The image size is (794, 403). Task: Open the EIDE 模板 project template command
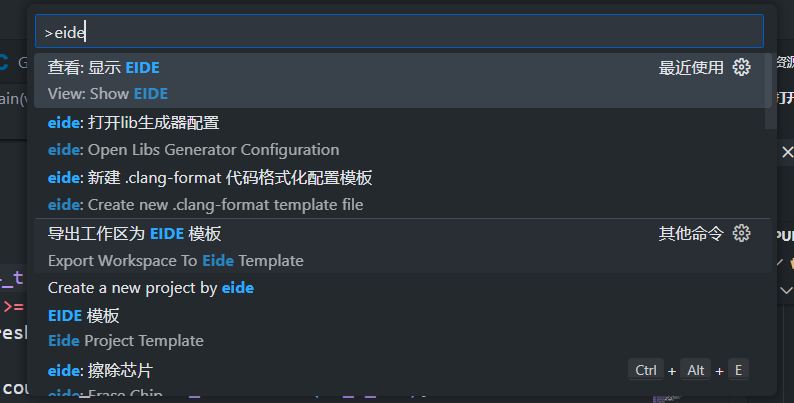[x=403, y=328]
